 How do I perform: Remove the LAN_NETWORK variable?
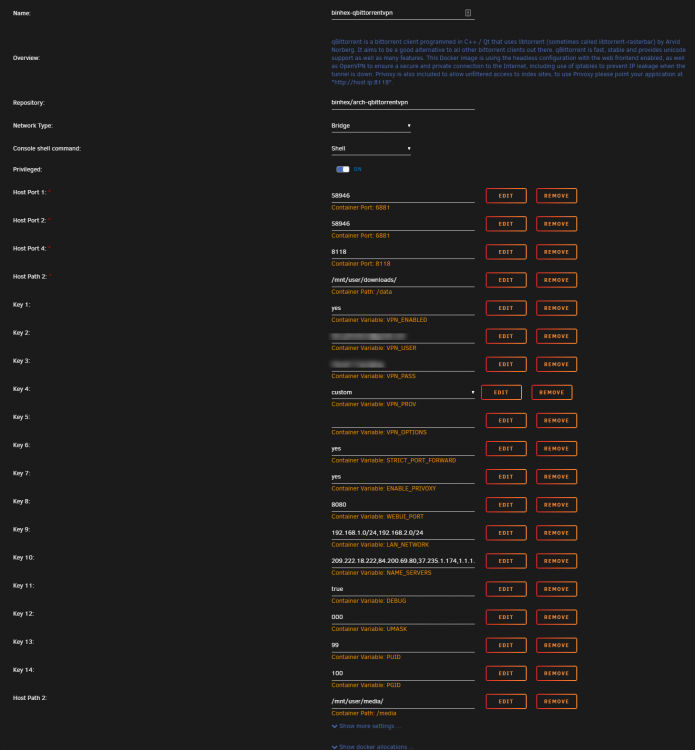(556, 533)
